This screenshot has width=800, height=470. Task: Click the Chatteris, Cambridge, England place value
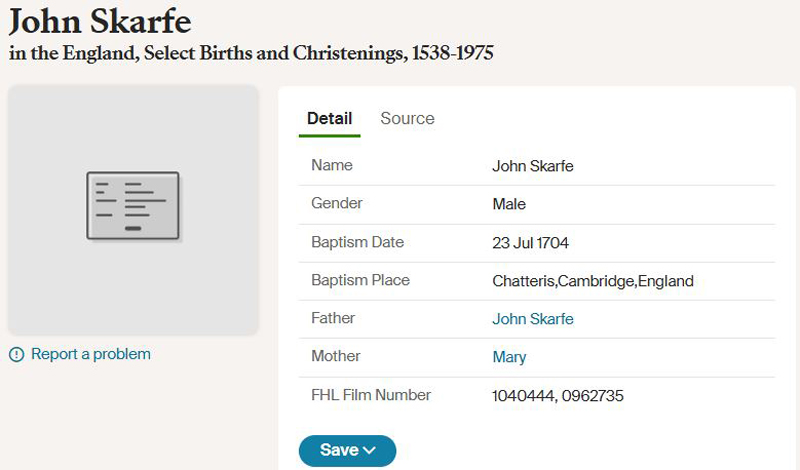[593, 281]
